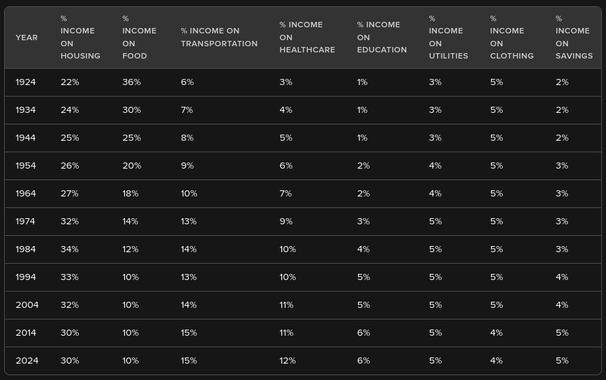The height and width of the screenshot is (380, 606).
Task: Select the % Income on Transportation header
Action: tap(219, 37)
